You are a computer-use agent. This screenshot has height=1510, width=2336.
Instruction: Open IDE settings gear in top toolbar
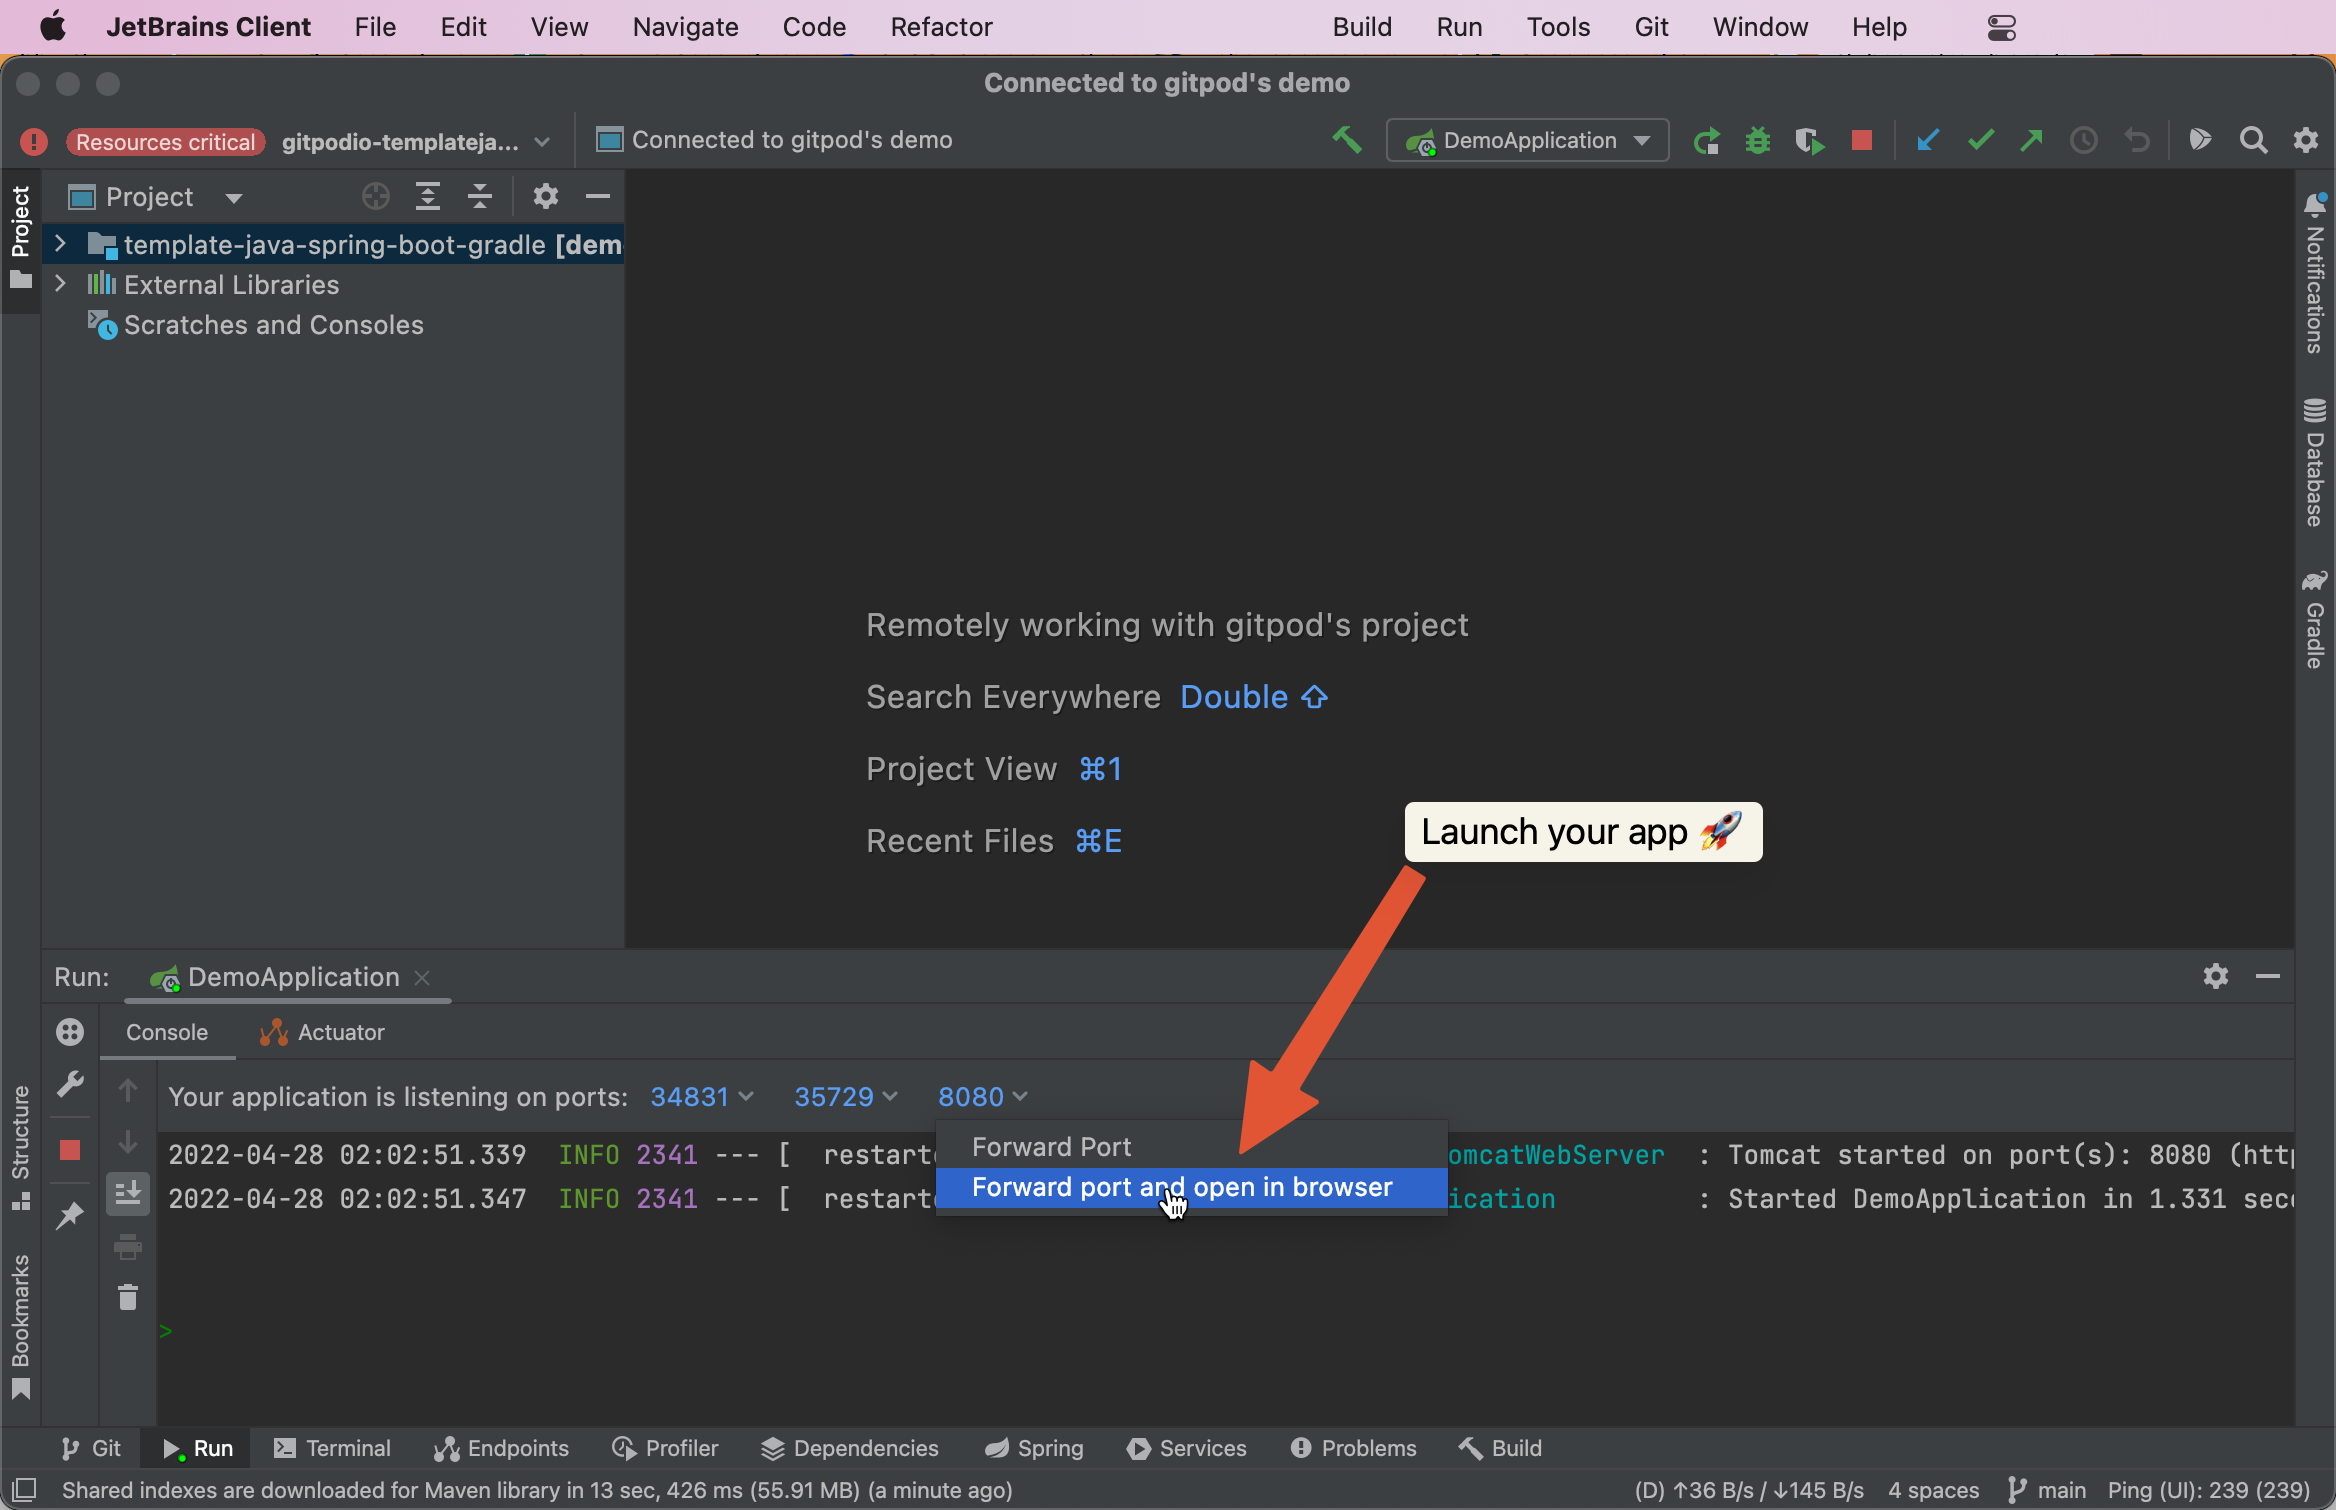[x=2305, y=141]
